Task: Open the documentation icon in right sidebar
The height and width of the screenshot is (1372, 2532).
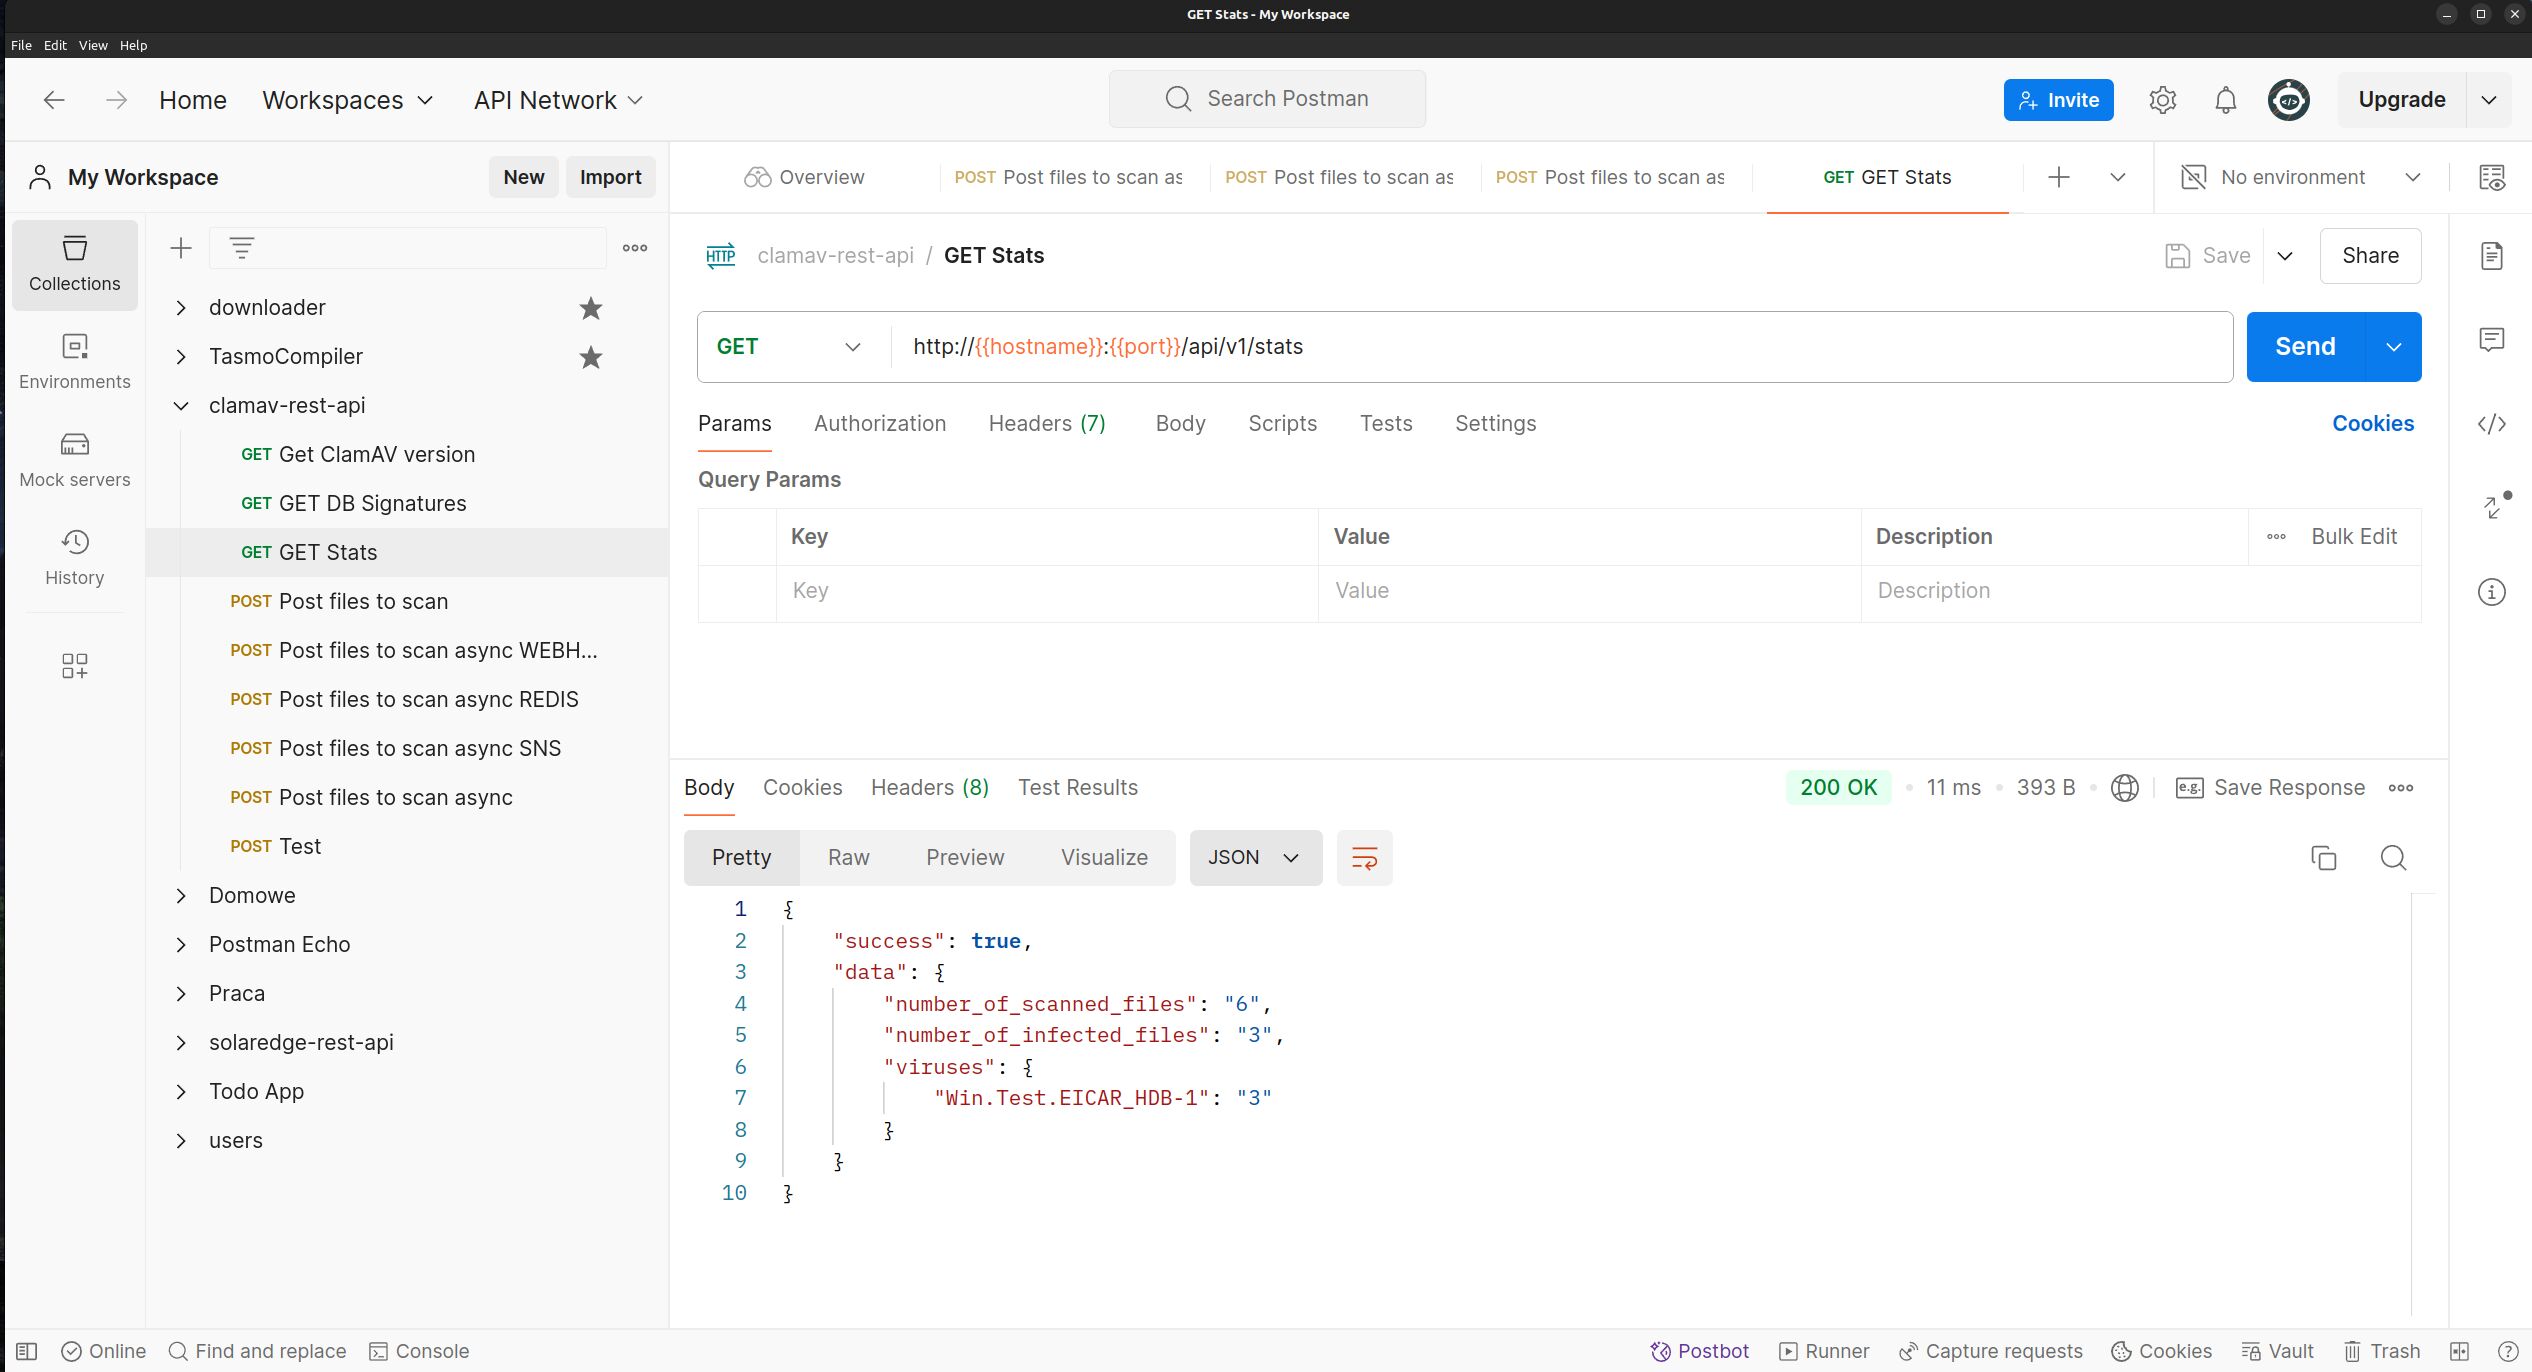Action: pyautogui.click(x=2491, y=256)
